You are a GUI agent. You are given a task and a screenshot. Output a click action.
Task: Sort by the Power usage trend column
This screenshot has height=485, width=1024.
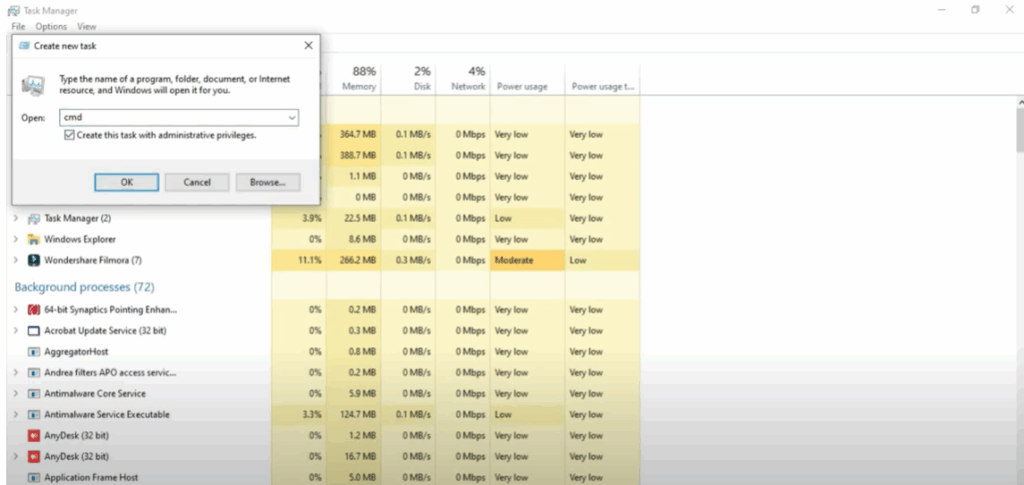tap(602, 79)
